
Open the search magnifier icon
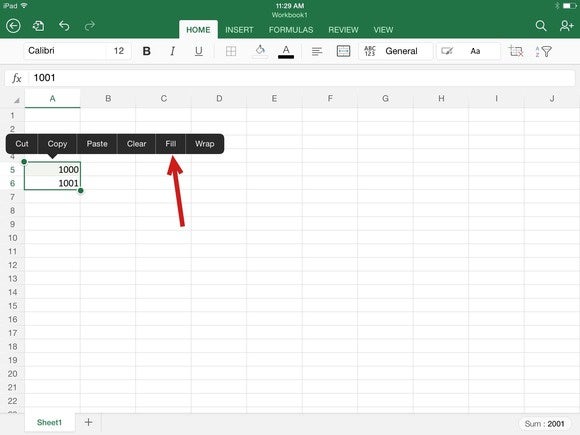pos(541,26)
